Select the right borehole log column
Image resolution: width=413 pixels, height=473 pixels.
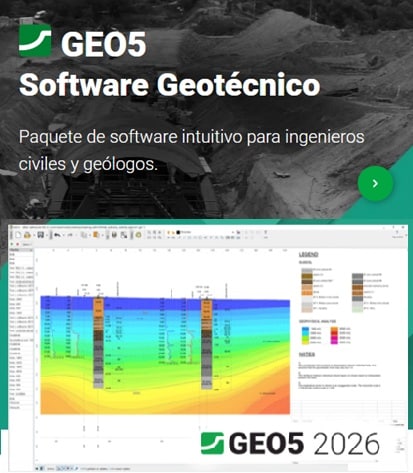[207, 344]
